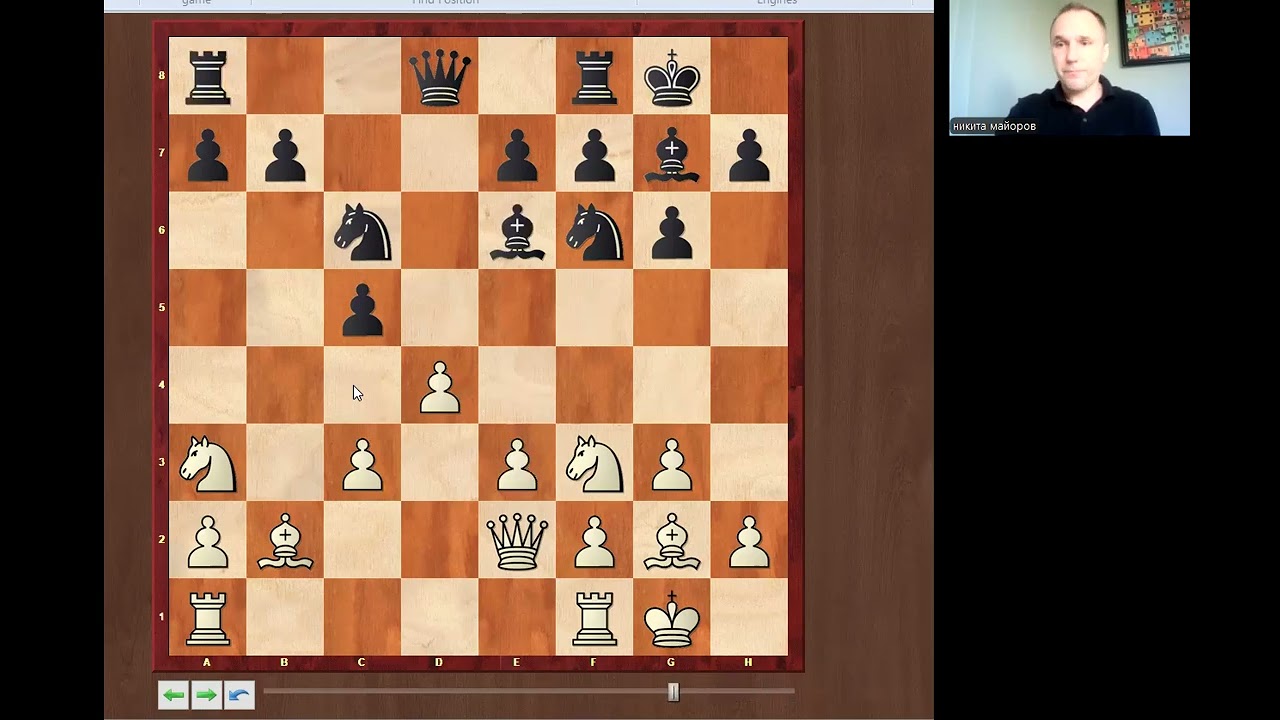Select the black queen on d8

point(440,77)
